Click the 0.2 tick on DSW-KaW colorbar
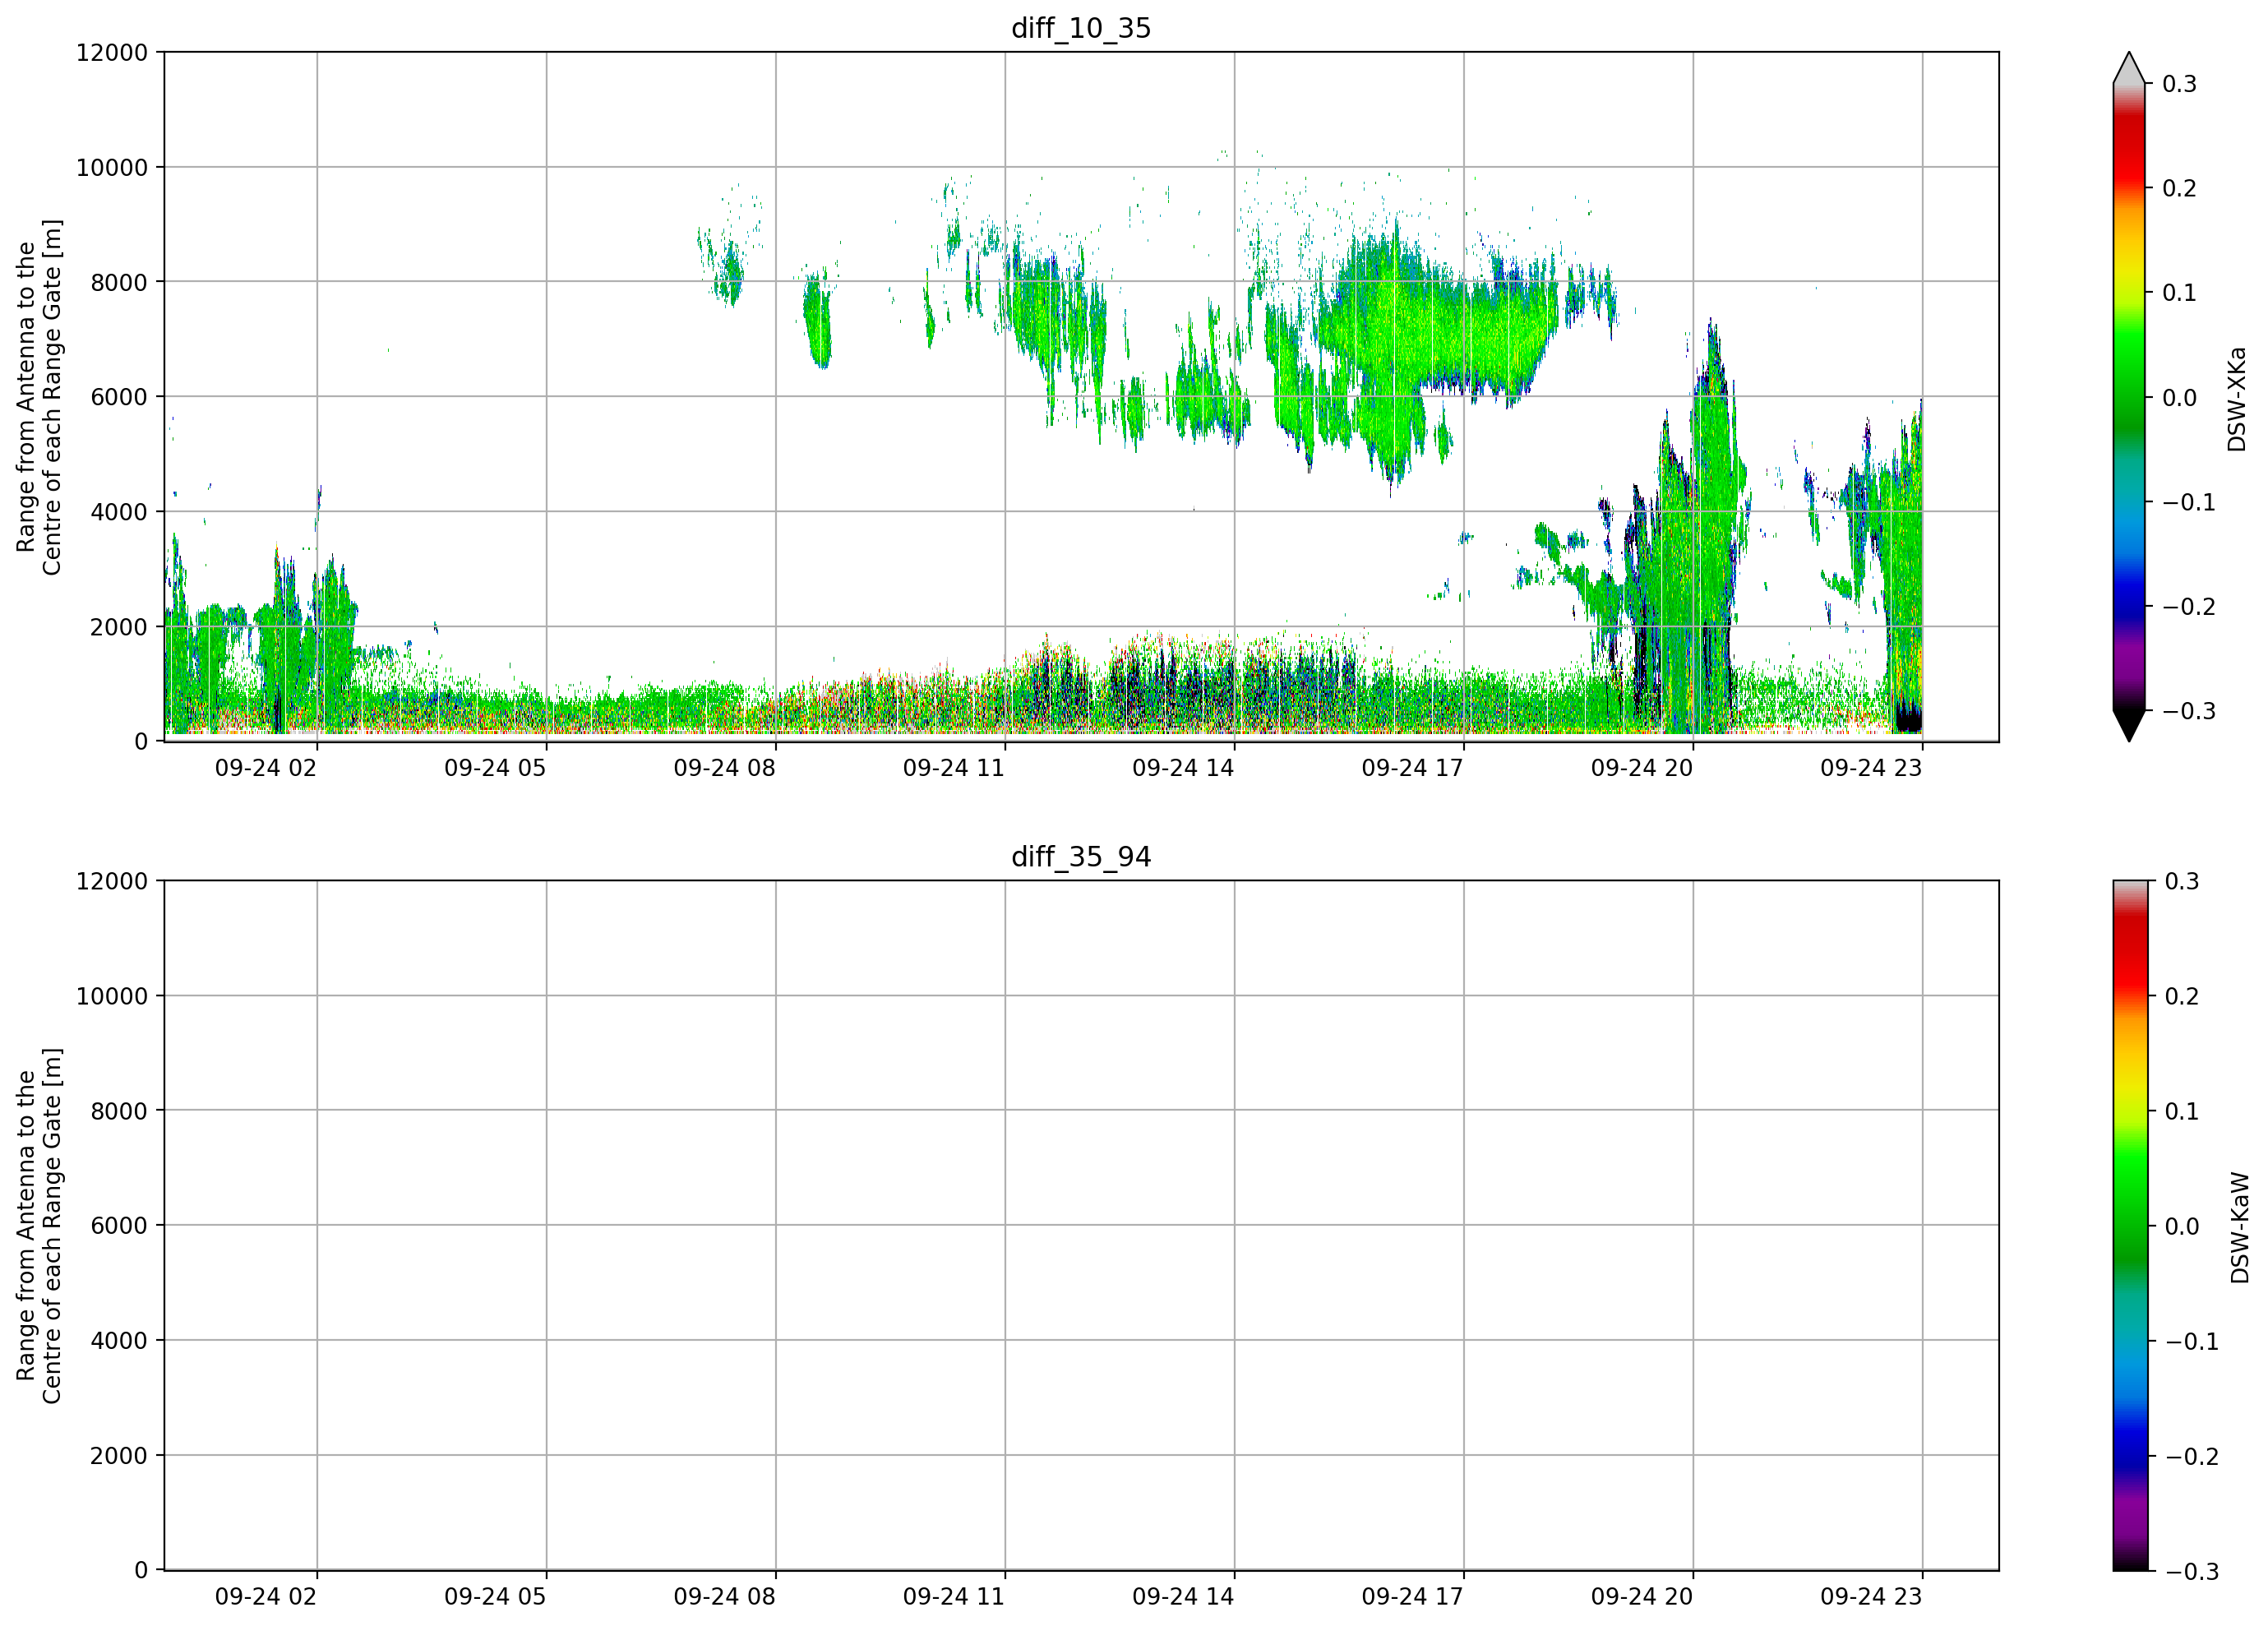This screenshot has height=1626, width=2268. [2182, 996]
